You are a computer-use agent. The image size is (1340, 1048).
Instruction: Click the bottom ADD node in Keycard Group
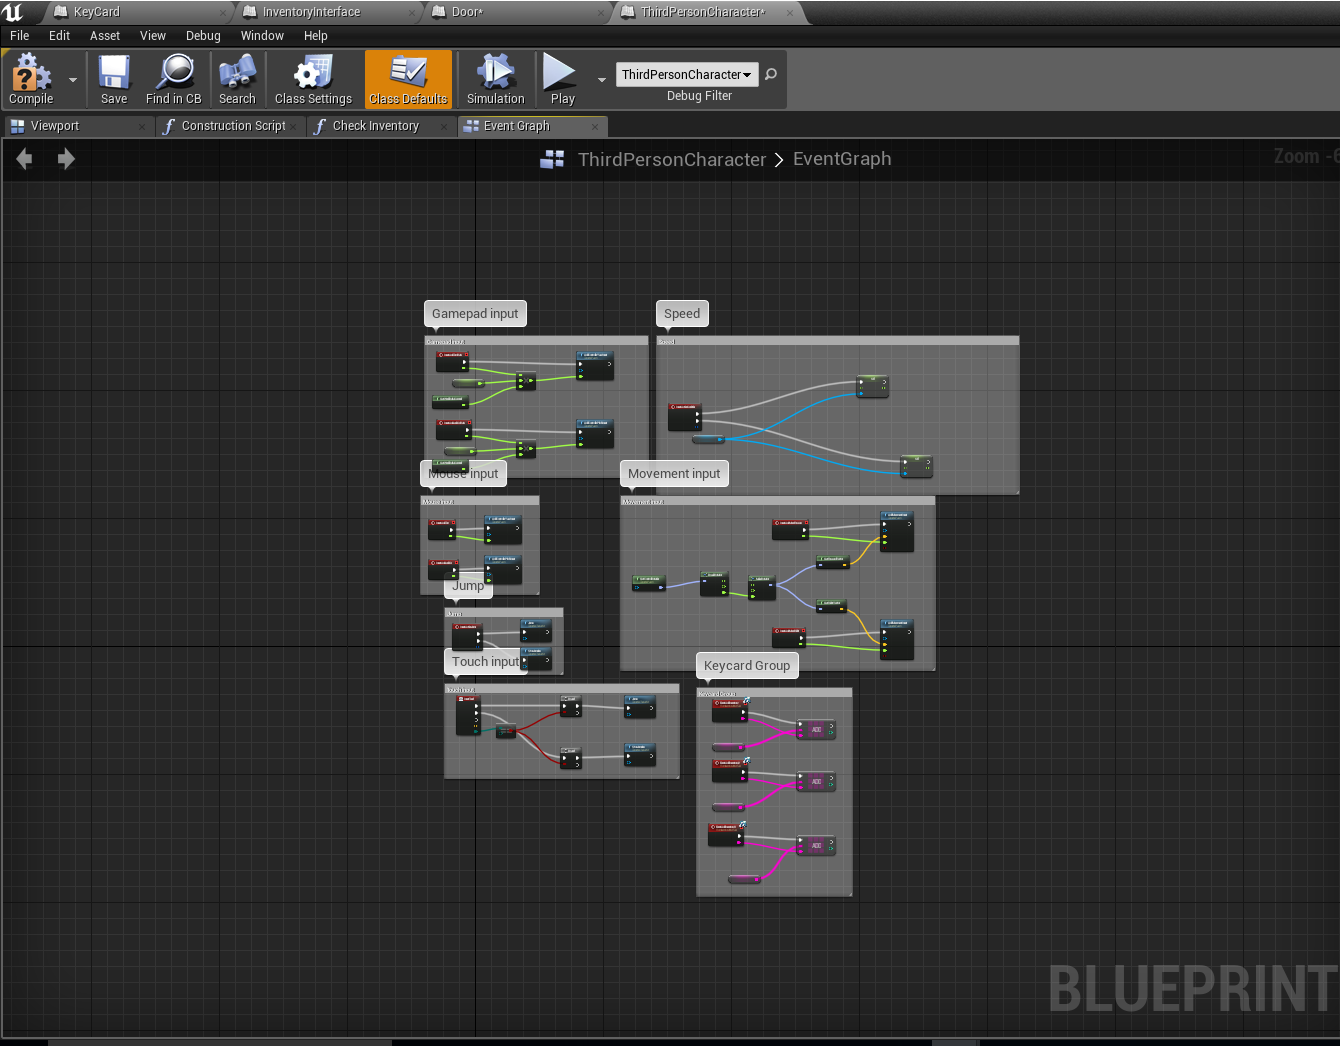tap(816, 845)
